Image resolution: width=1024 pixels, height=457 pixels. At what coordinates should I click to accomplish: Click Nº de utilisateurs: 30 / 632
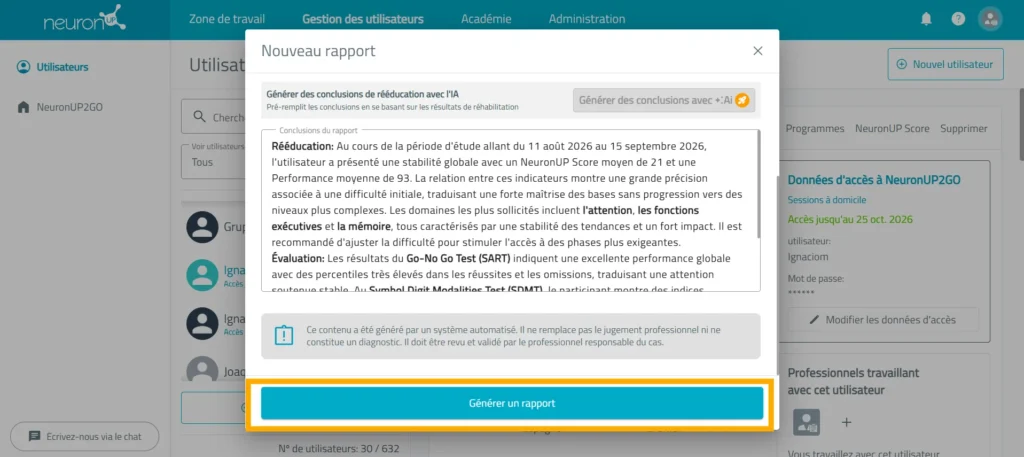tap(338, 449)
